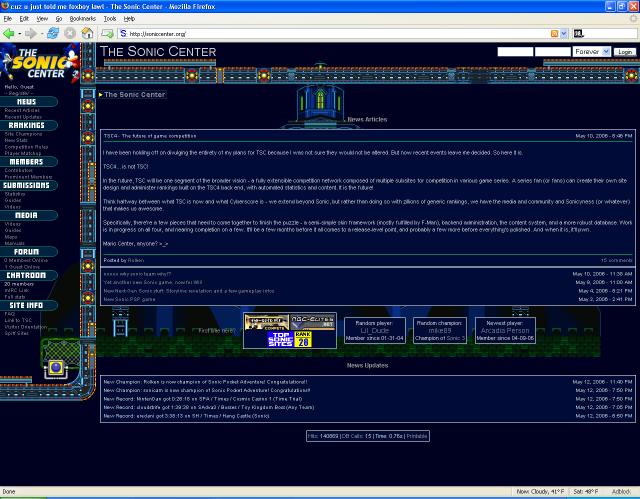Click the search engine icon in the search box
Viewport: 640px width, 499px height.
[578, 34]
